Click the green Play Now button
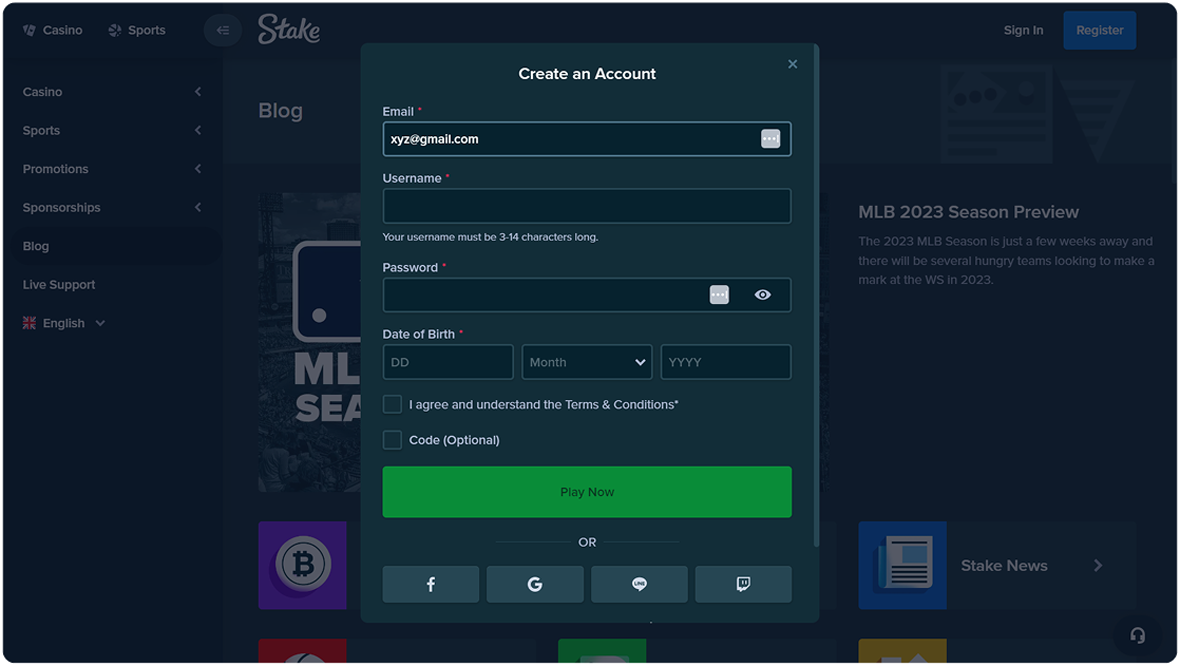 [x=587, y=491]
